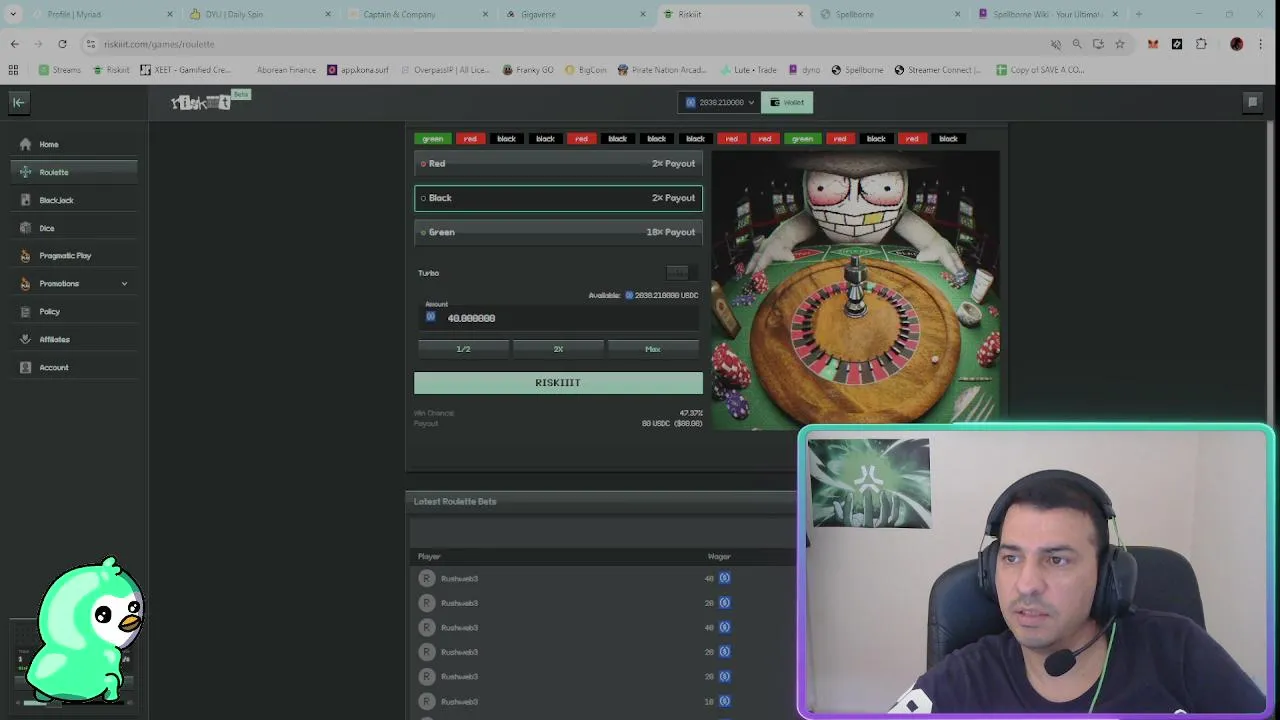Open the balance currency dropdown
The width and height of the screenshot is (1280, 720).
(719, 102)
